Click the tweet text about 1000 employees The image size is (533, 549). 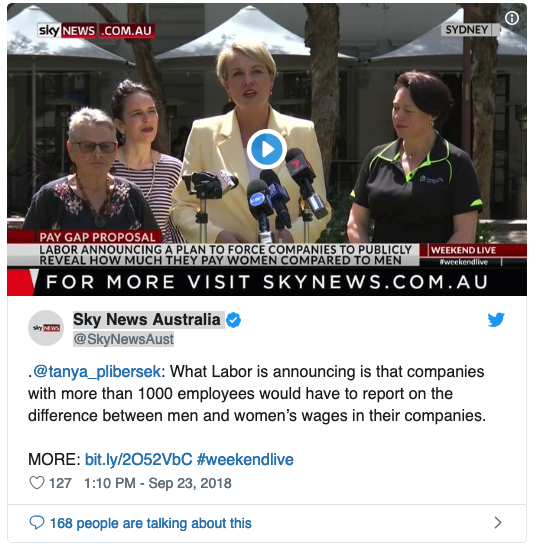pos(257,393)
